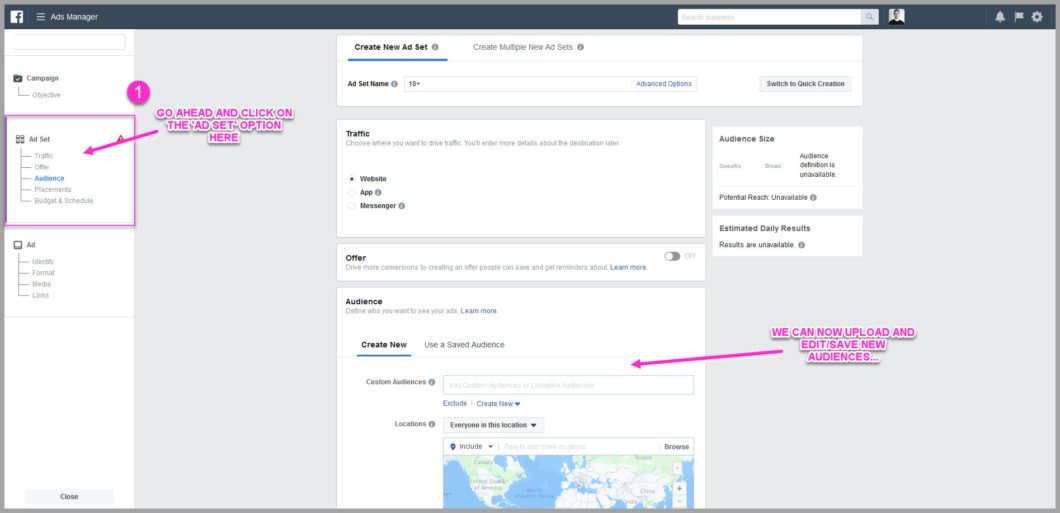Click the Ad Set warning triangle icon
The height and width of the screenshot is (513, 1060).
tap(120, 139)
